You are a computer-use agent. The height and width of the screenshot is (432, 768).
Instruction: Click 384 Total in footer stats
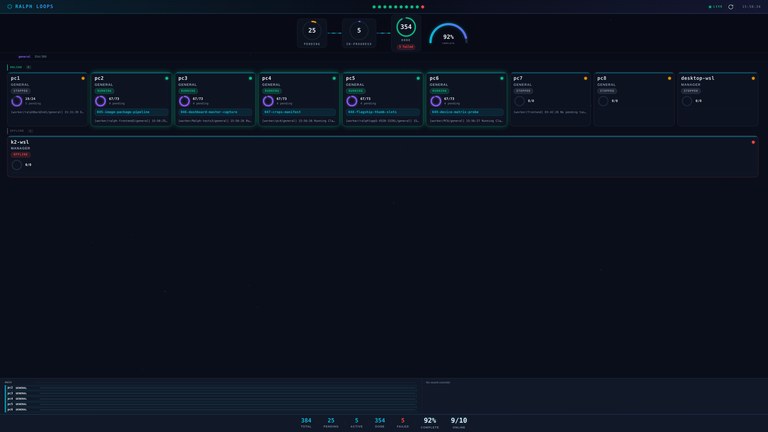click(306, 423)
